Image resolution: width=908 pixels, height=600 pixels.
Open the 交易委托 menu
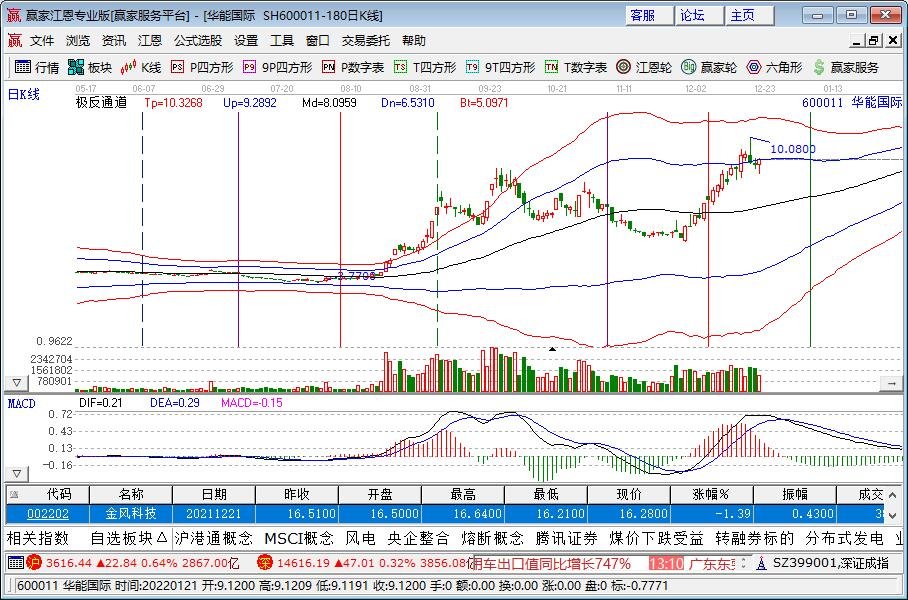coord(366,41)
